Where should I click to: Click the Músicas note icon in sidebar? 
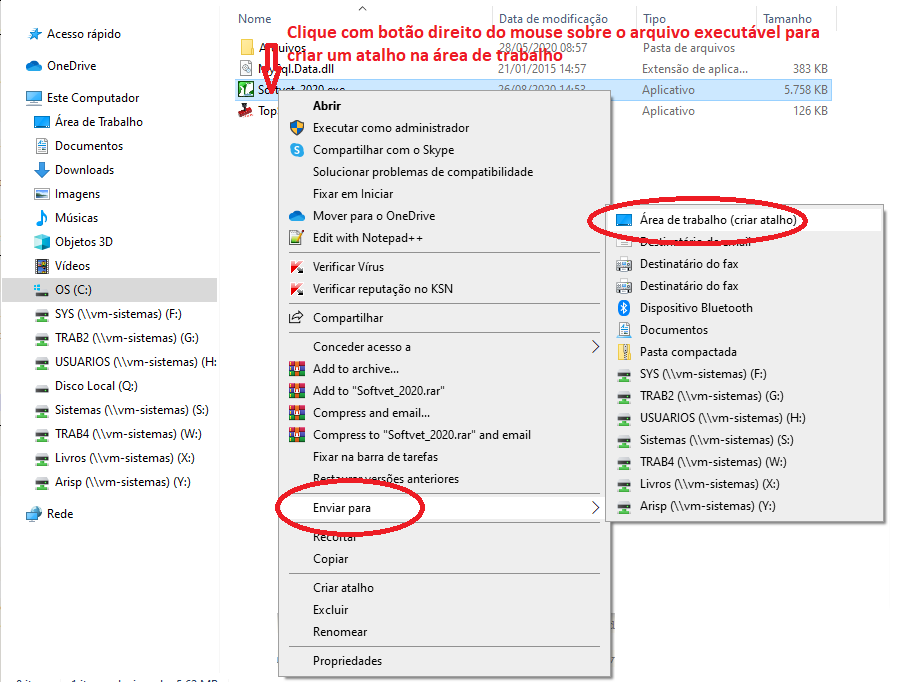tap(42, 218)
